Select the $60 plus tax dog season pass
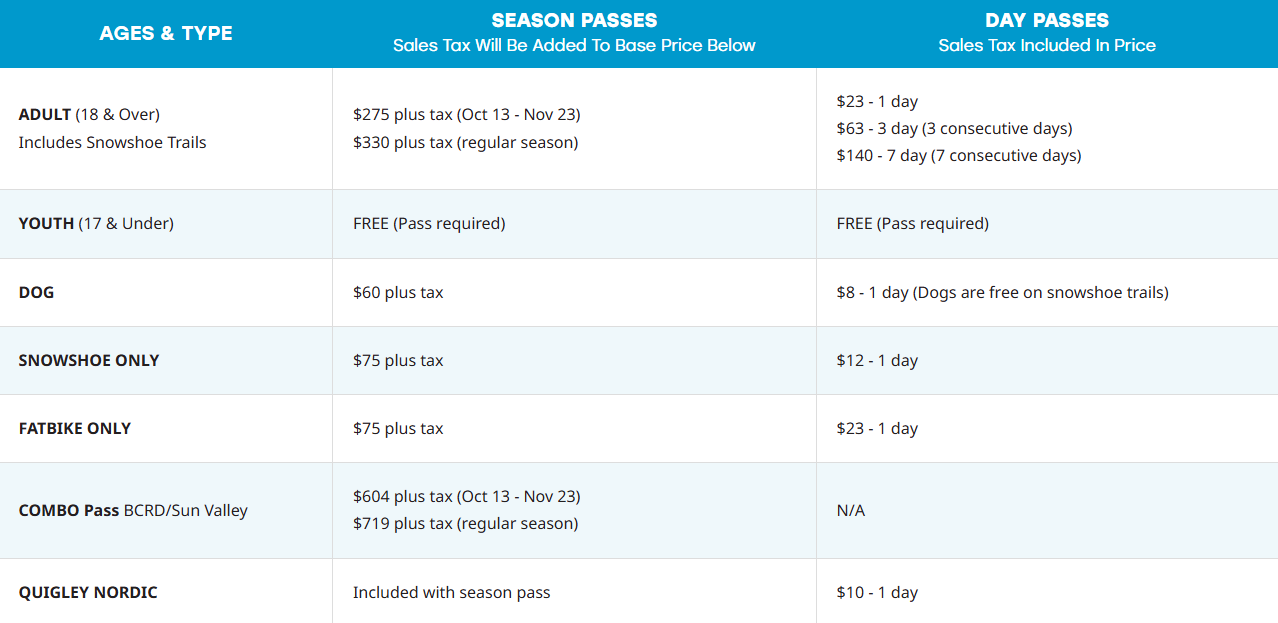 (x=398, y=293)
